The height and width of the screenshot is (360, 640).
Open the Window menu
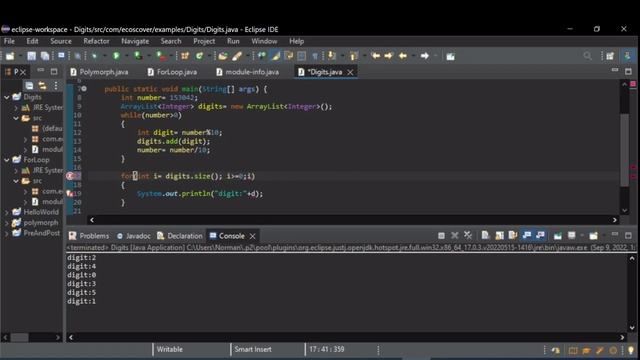[264, 41]
